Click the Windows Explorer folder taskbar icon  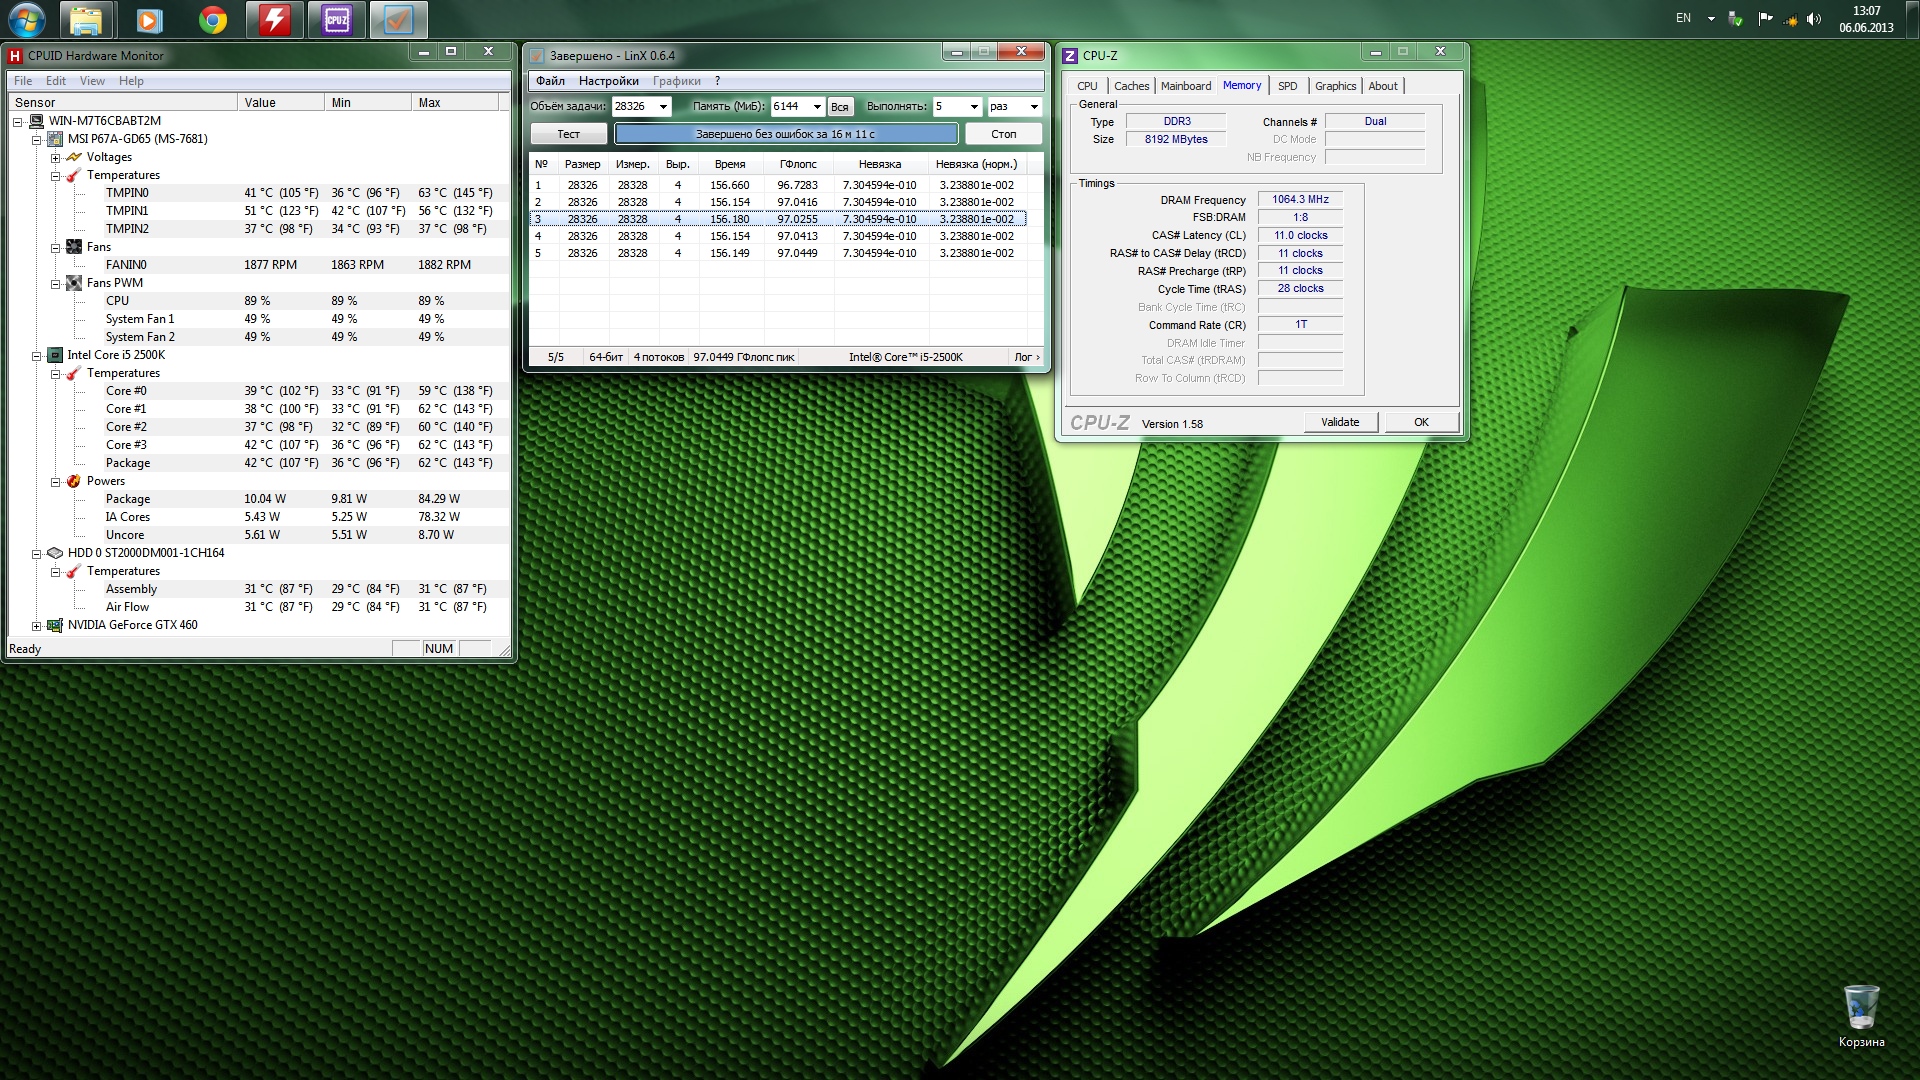(86, 20)
